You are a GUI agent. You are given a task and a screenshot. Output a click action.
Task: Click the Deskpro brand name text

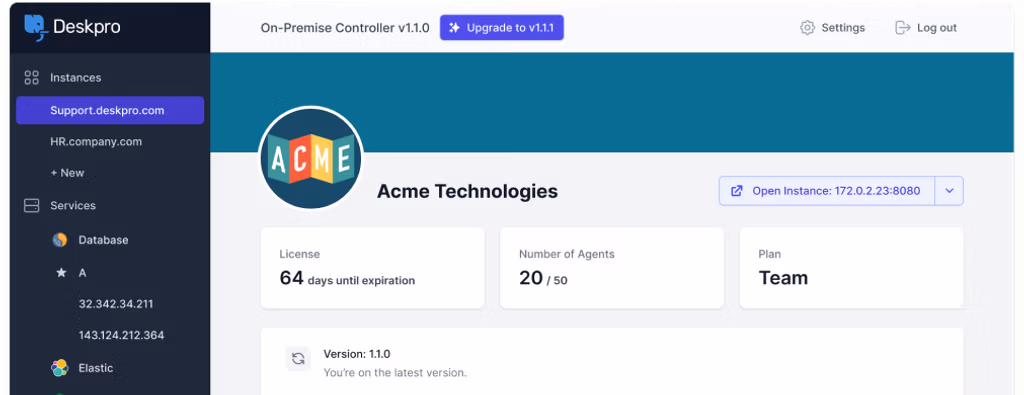[x=86, y=27]
